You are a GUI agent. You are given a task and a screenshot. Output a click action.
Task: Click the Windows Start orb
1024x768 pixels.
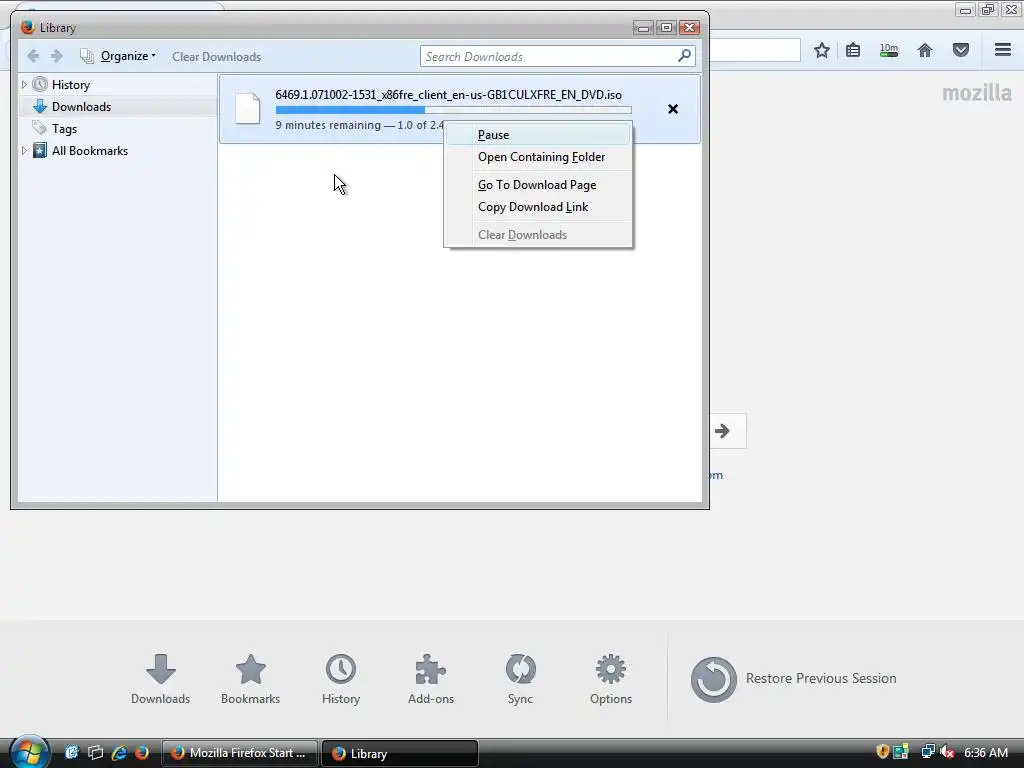tap(29, 752)
